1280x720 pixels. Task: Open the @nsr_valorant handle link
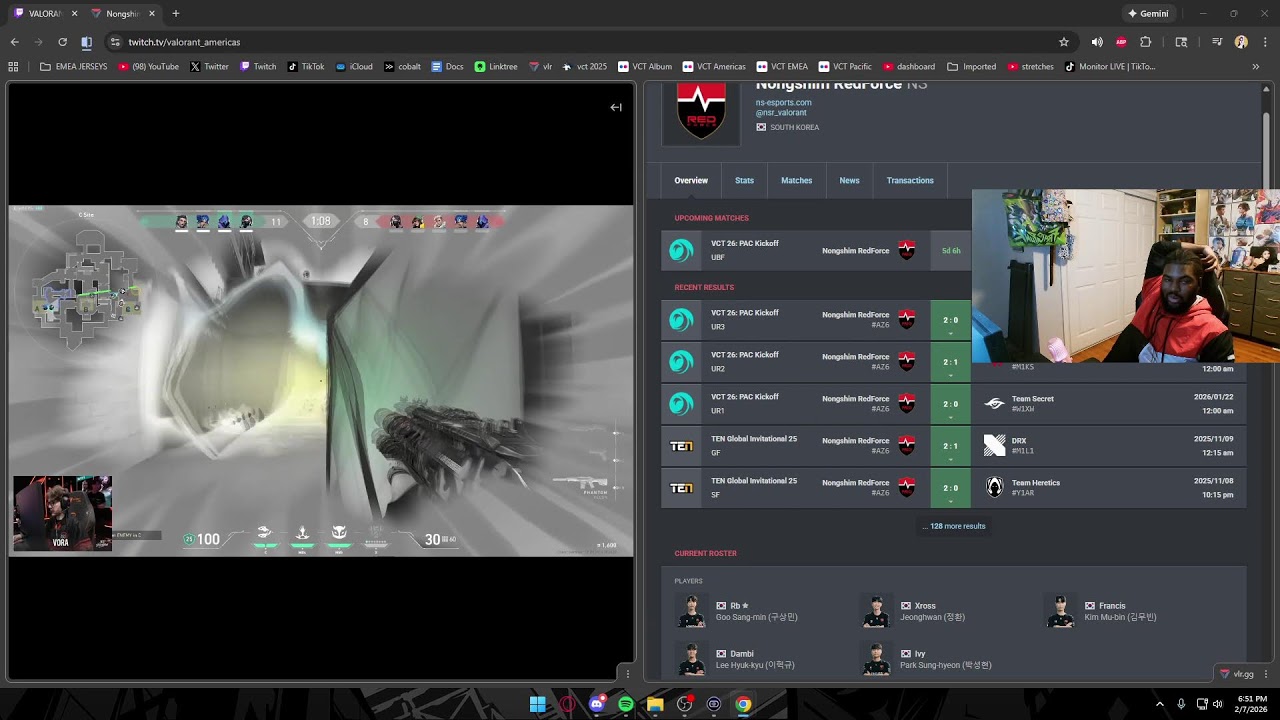pyautogui.click(x=781, y=113)
